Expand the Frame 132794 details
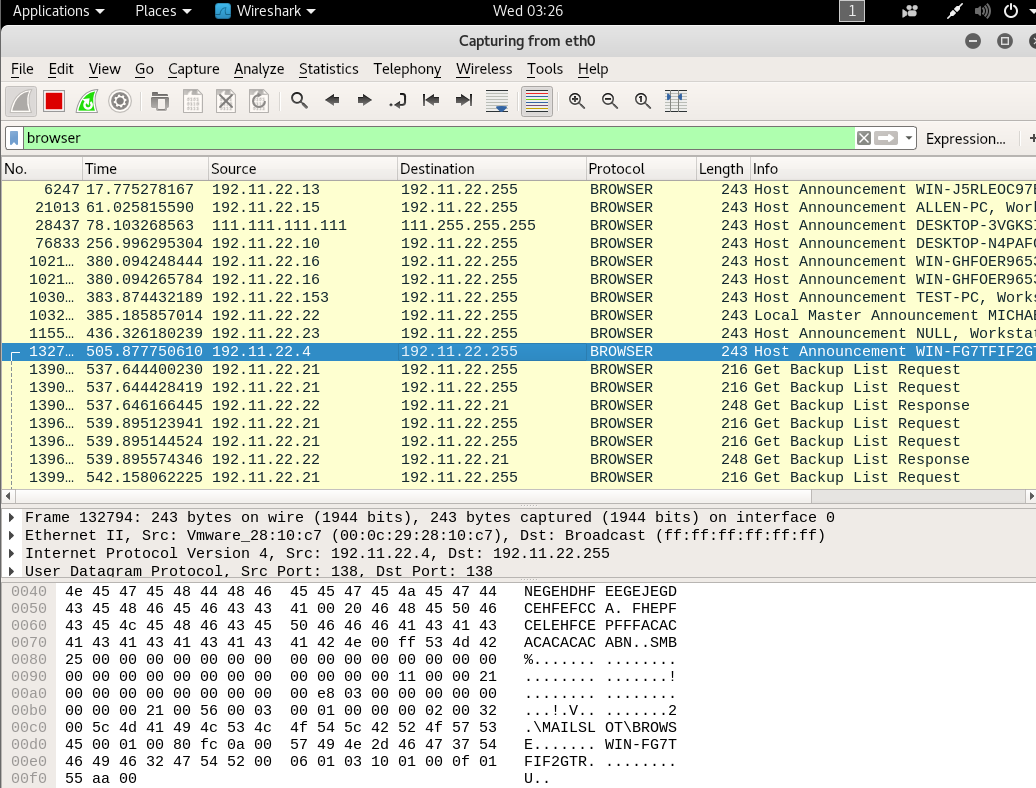This screenshot has width=1036, height=788. (12, 518)
